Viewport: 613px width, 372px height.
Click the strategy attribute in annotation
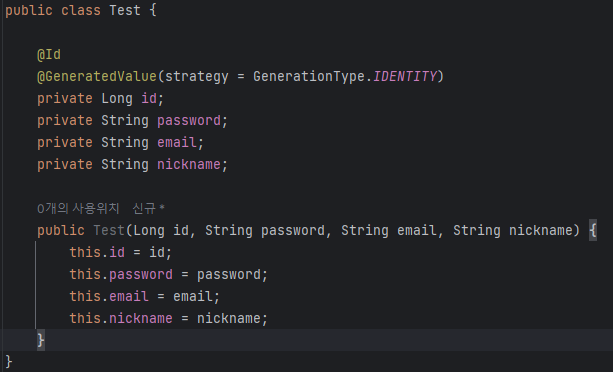click(x=197, y=76)
